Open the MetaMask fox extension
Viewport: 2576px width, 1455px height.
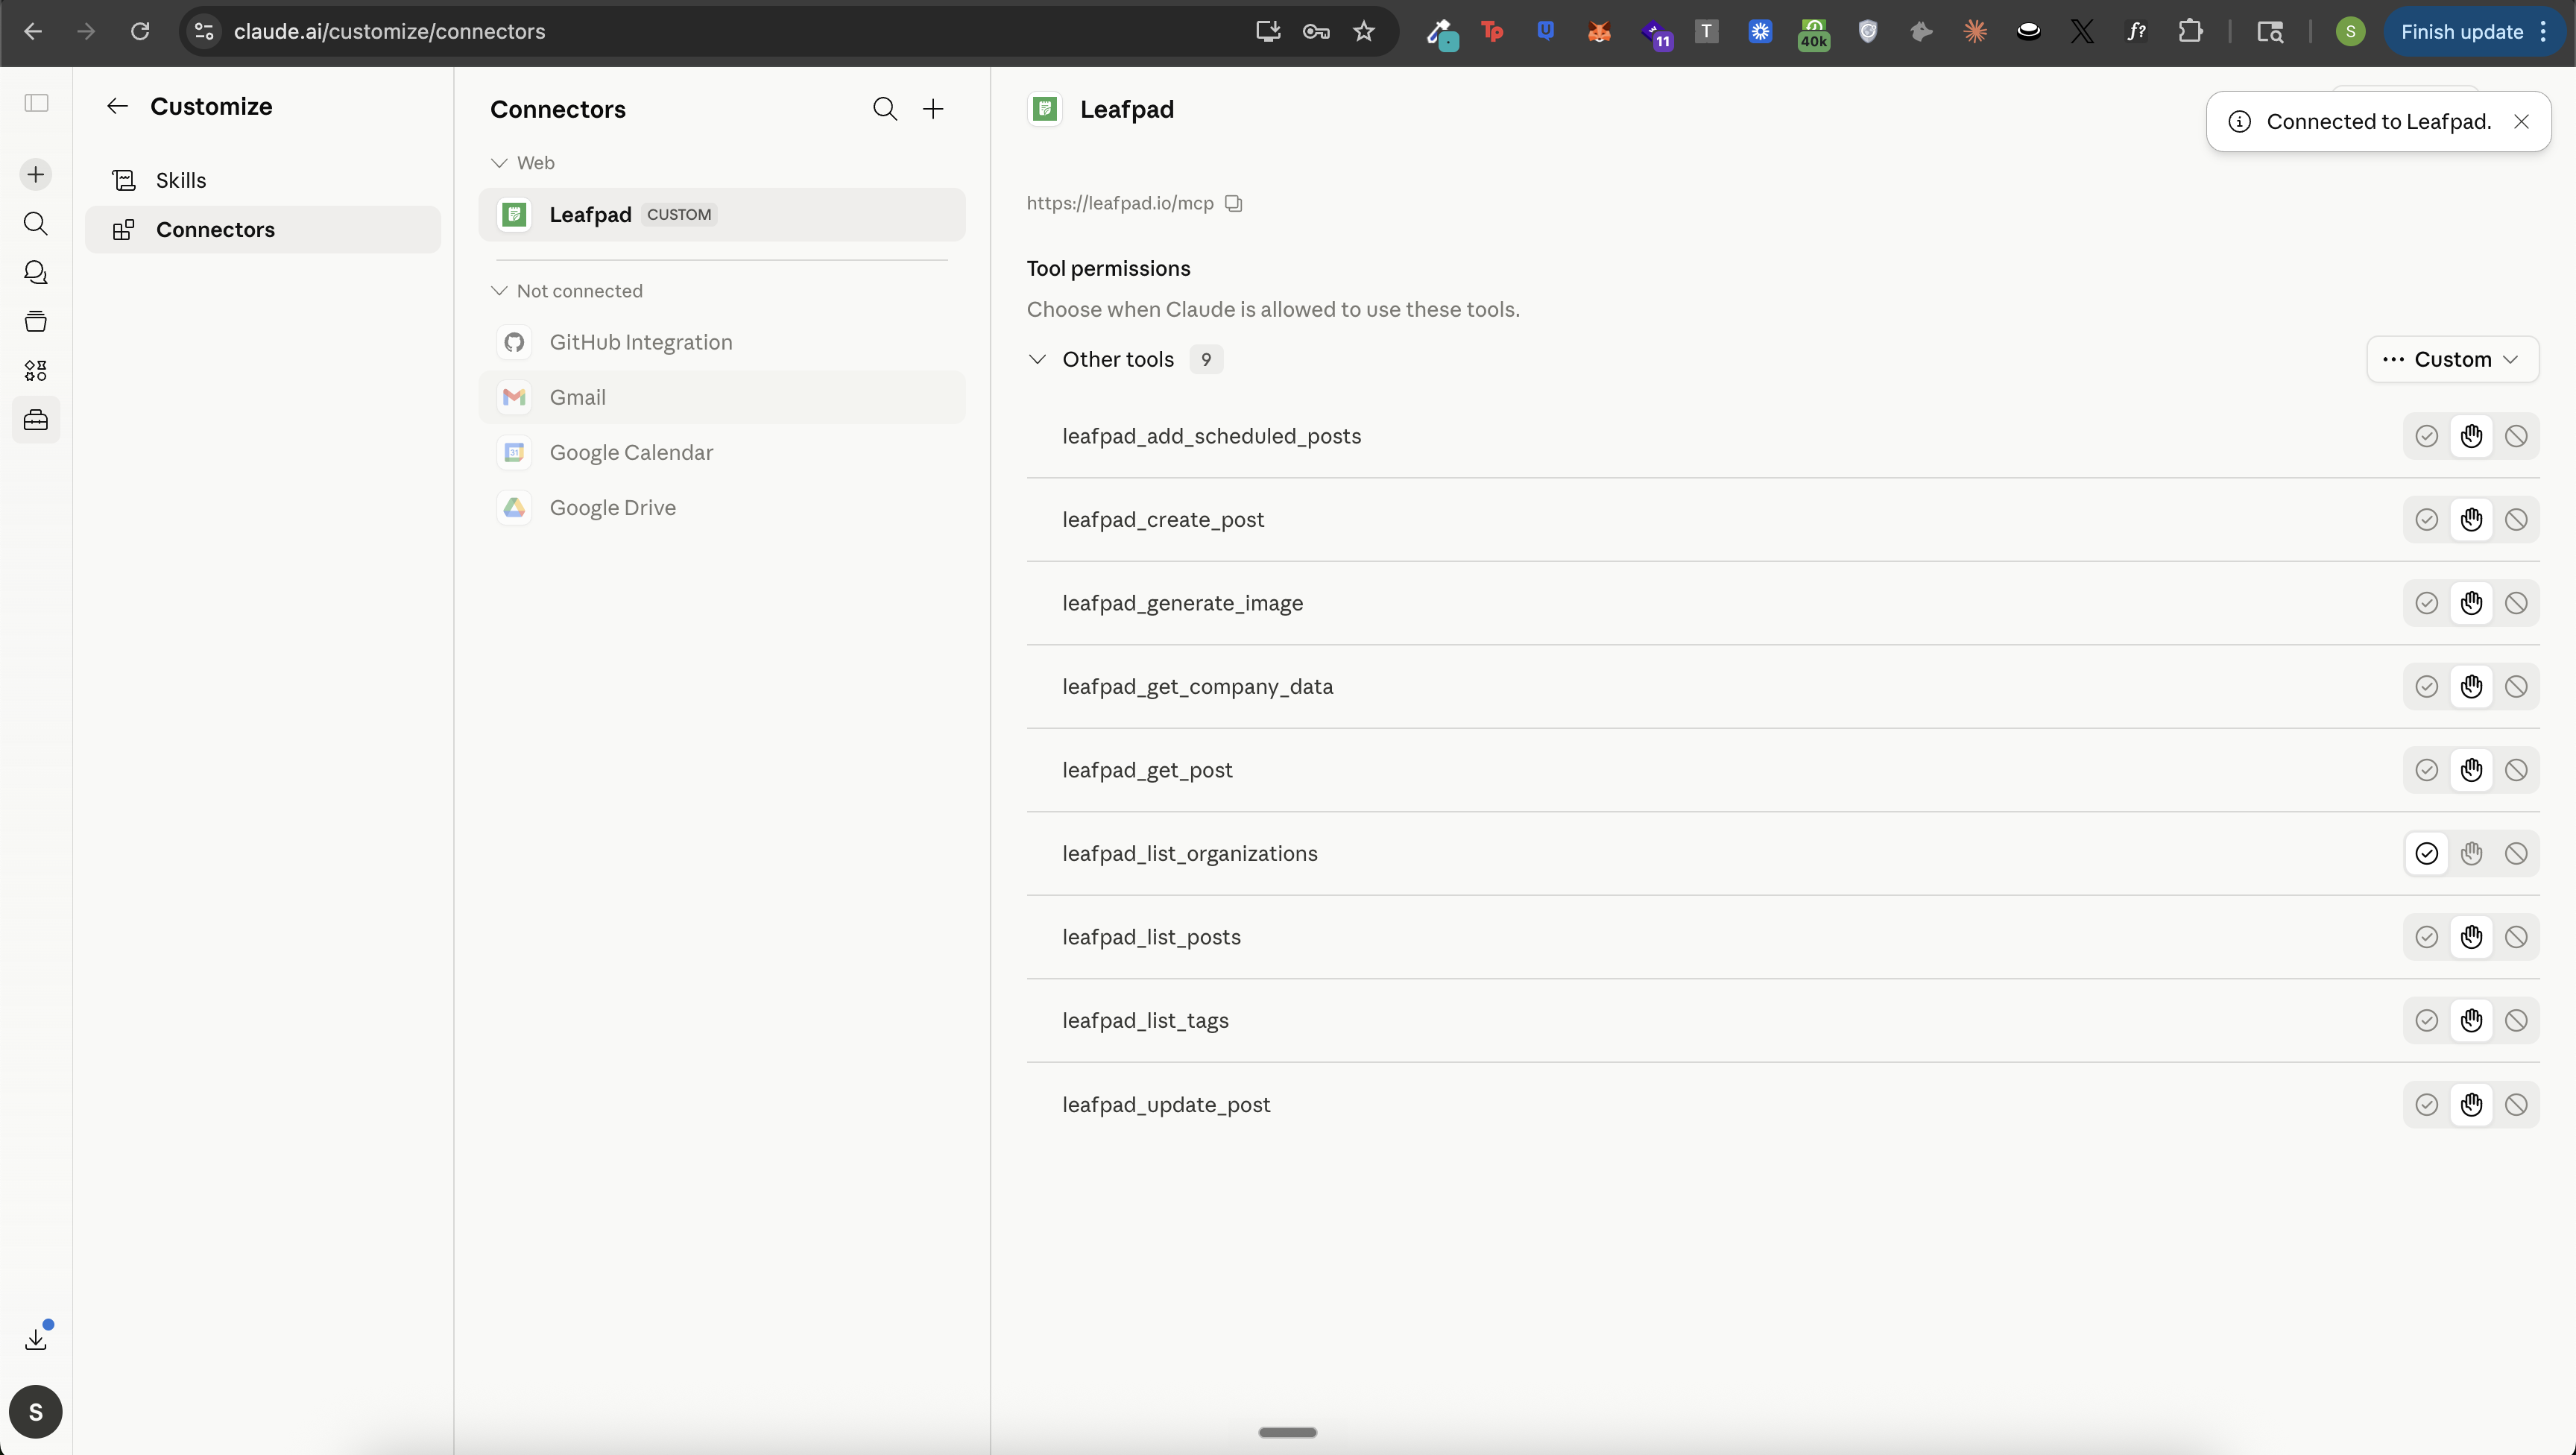coord(1600,31)
